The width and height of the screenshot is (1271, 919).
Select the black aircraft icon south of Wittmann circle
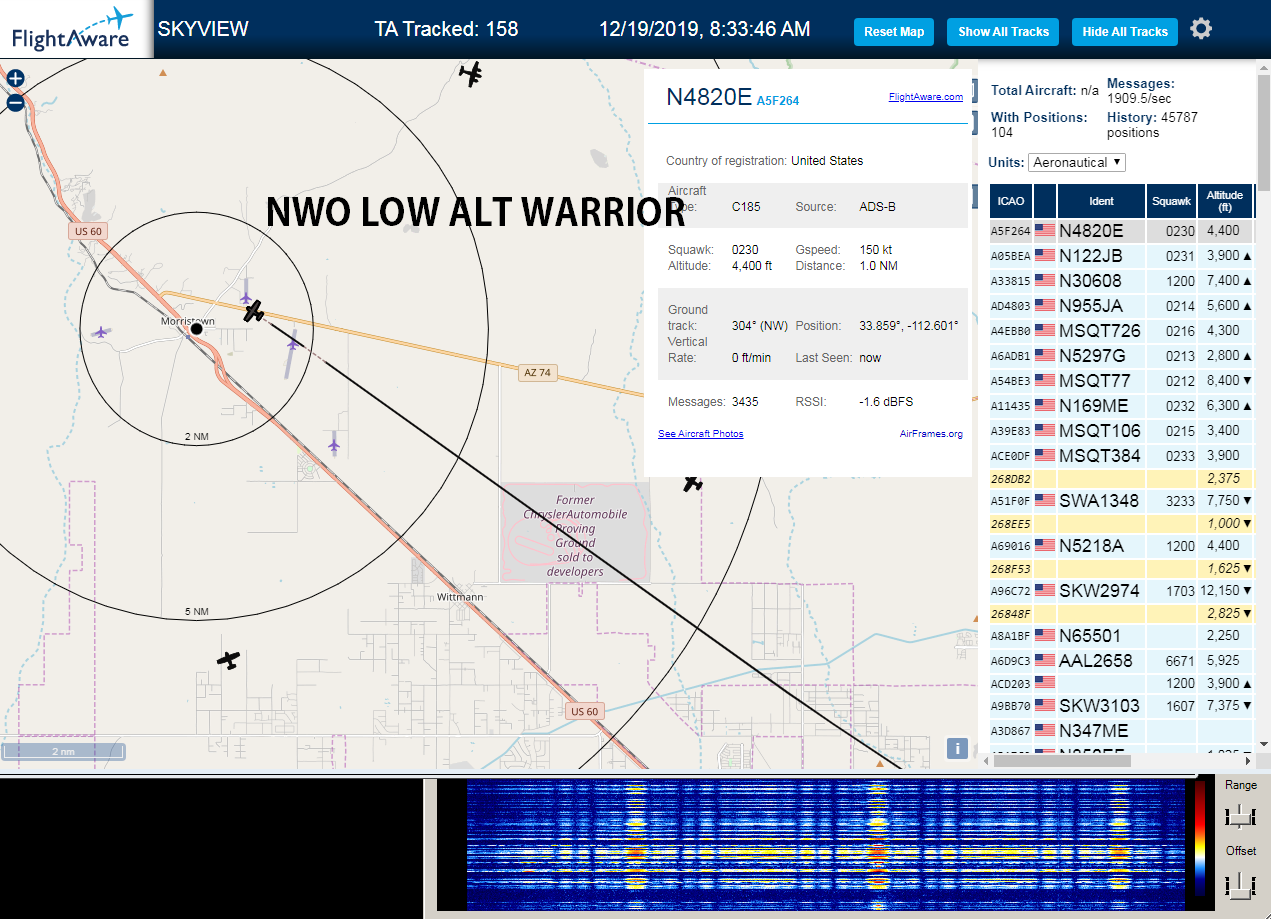tap(230, 660)
